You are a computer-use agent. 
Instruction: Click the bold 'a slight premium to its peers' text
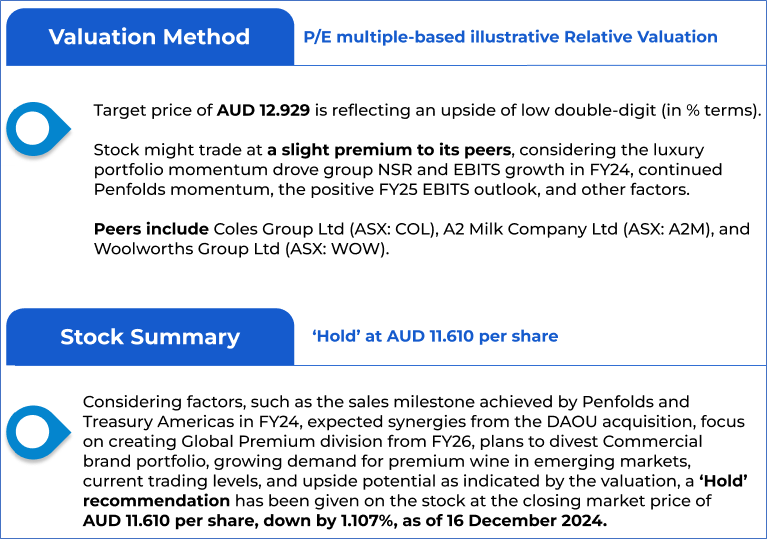(389, 150)
